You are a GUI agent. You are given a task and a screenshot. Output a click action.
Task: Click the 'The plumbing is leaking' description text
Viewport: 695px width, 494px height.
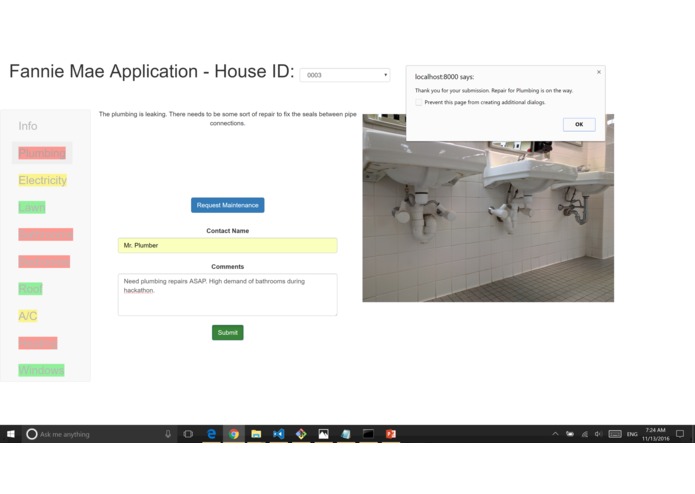click(227, 119)
